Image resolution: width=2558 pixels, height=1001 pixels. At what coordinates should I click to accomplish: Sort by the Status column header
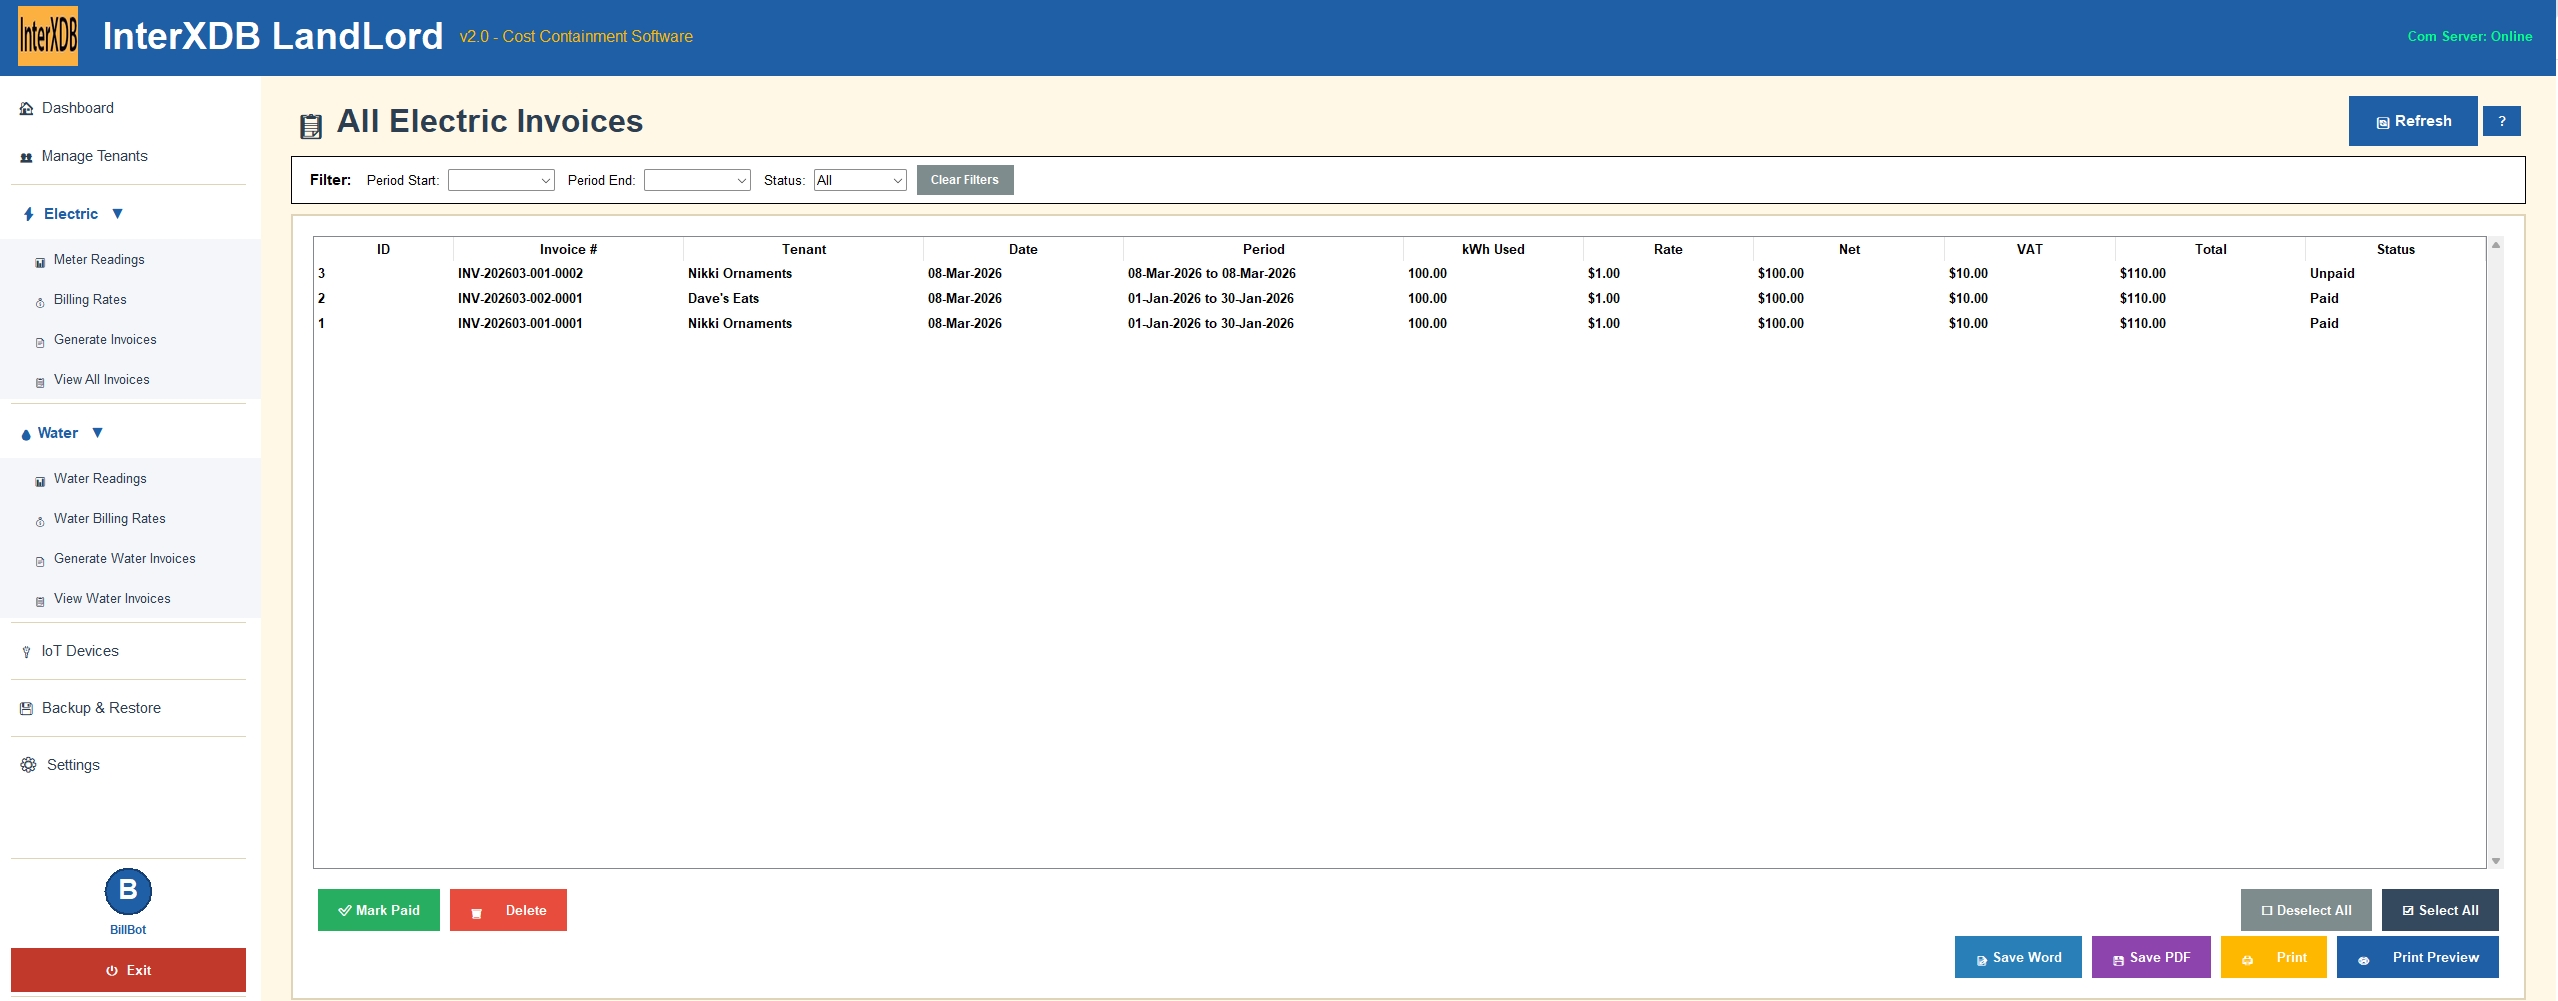(x=2395, y=249)
